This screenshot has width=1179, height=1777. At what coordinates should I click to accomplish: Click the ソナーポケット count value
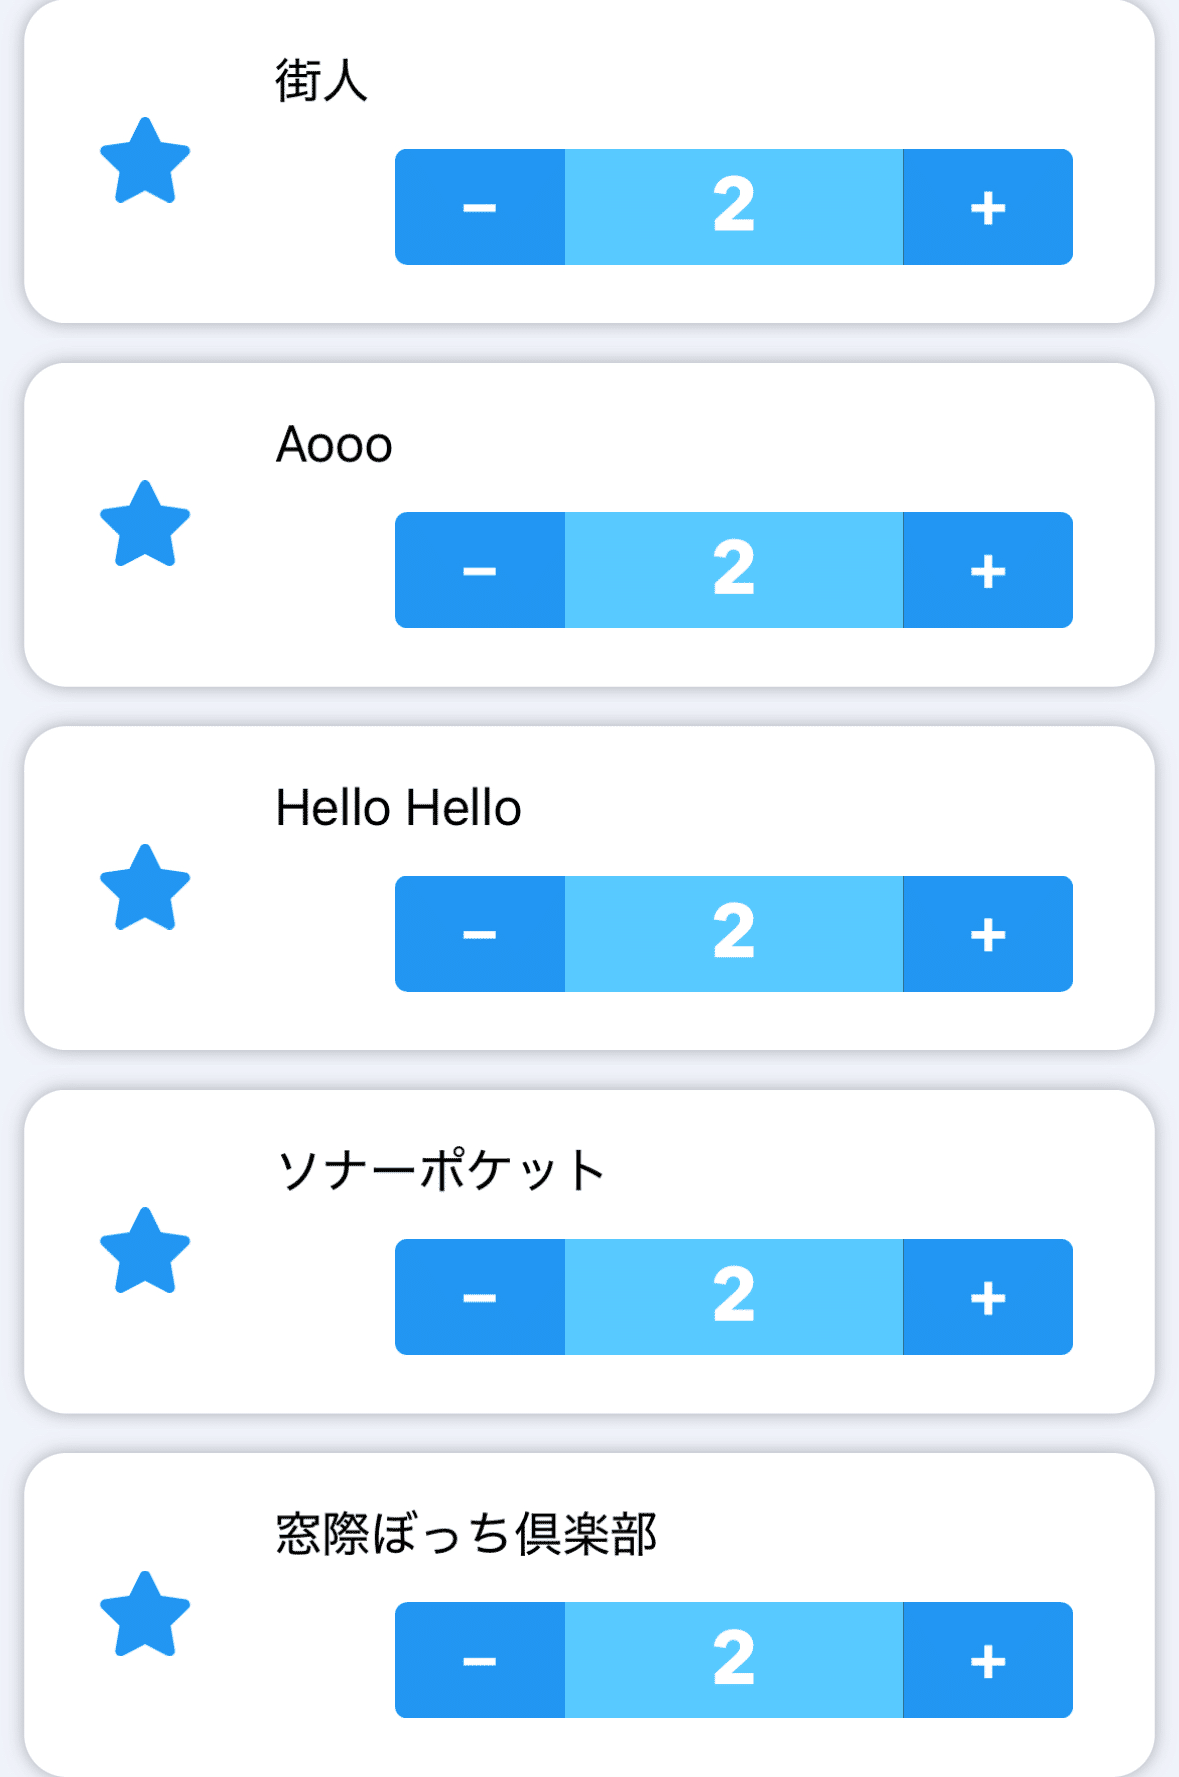click(x=733, y=1297)
